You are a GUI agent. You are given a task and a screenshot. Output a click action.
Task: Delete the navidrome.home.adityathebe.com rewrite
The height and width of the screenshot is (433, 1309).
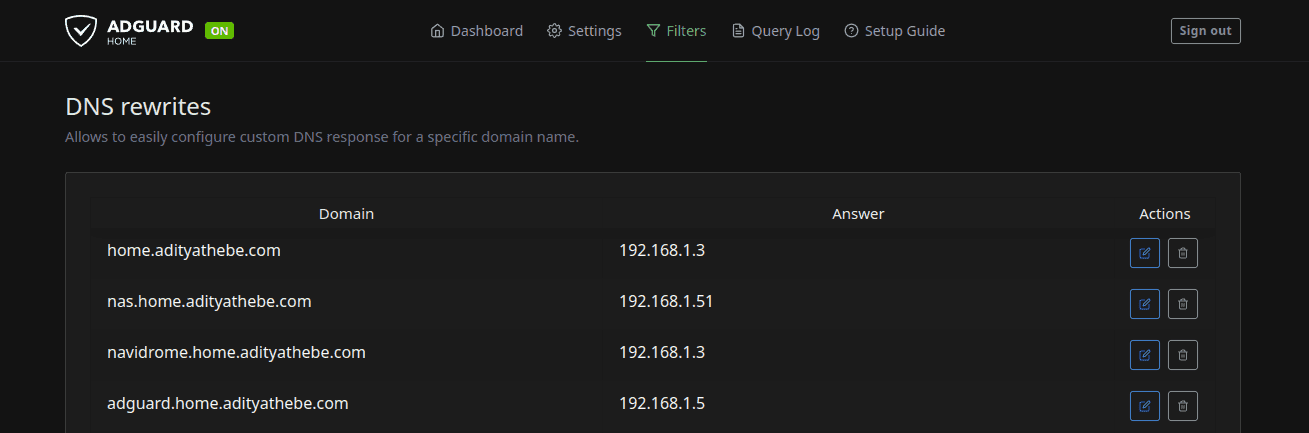(1183, 355)
